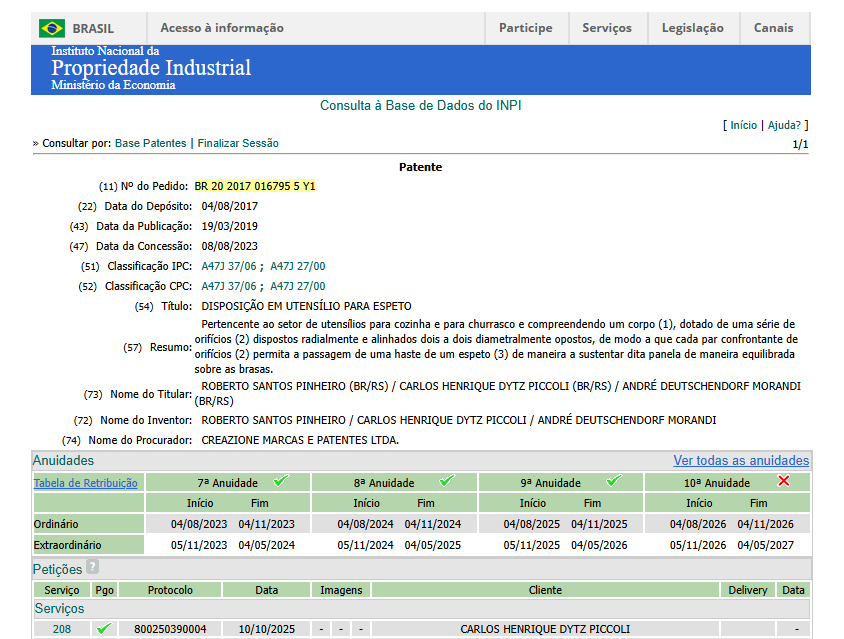Click the Nome do Inventor value text
844x639 pixels.
click(x=459, y=420)
